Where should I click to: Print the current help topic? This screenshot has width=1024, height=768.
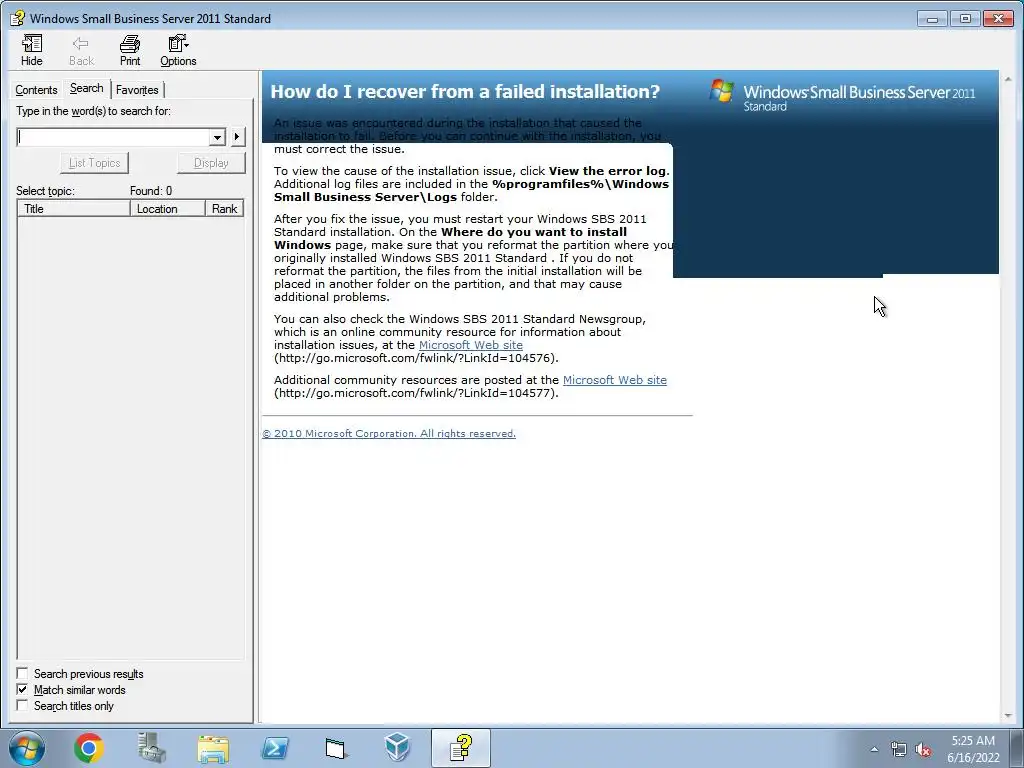tap(129, 50)
